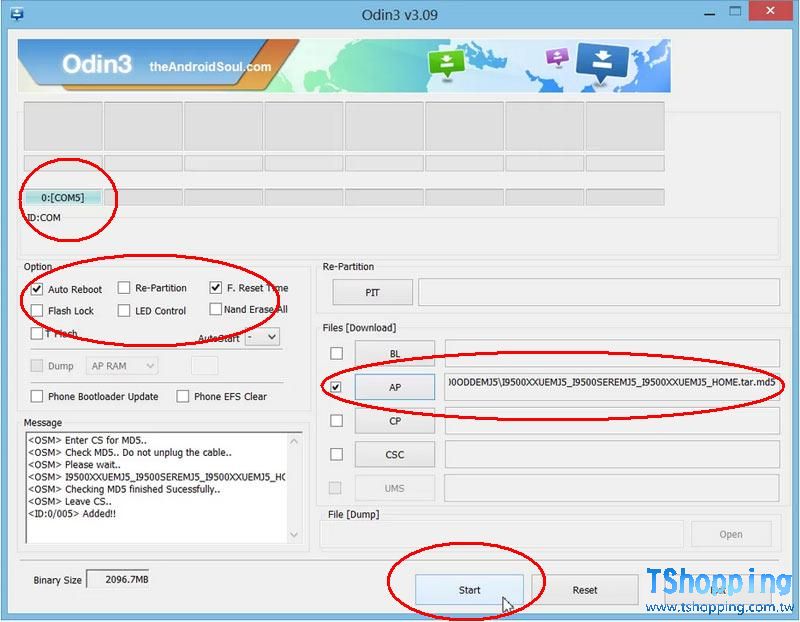Enable Nand Erase All option
This screenshot has height=622, width=800.
pos(215,309)
